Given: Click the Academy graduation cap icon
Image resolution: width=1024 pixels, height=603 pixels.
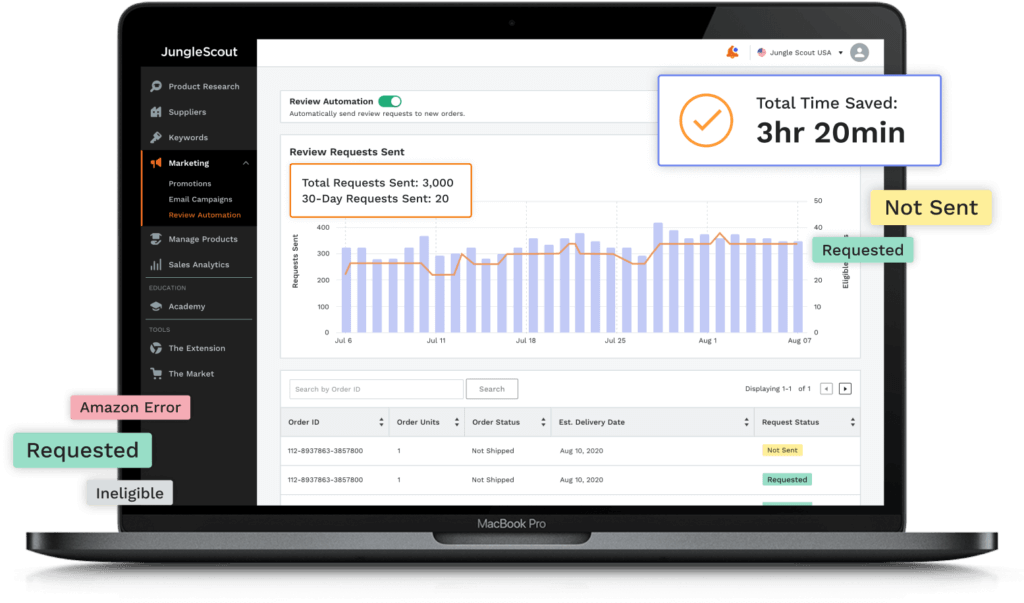Looking at the screenshot, I should (x=156, y=306).
